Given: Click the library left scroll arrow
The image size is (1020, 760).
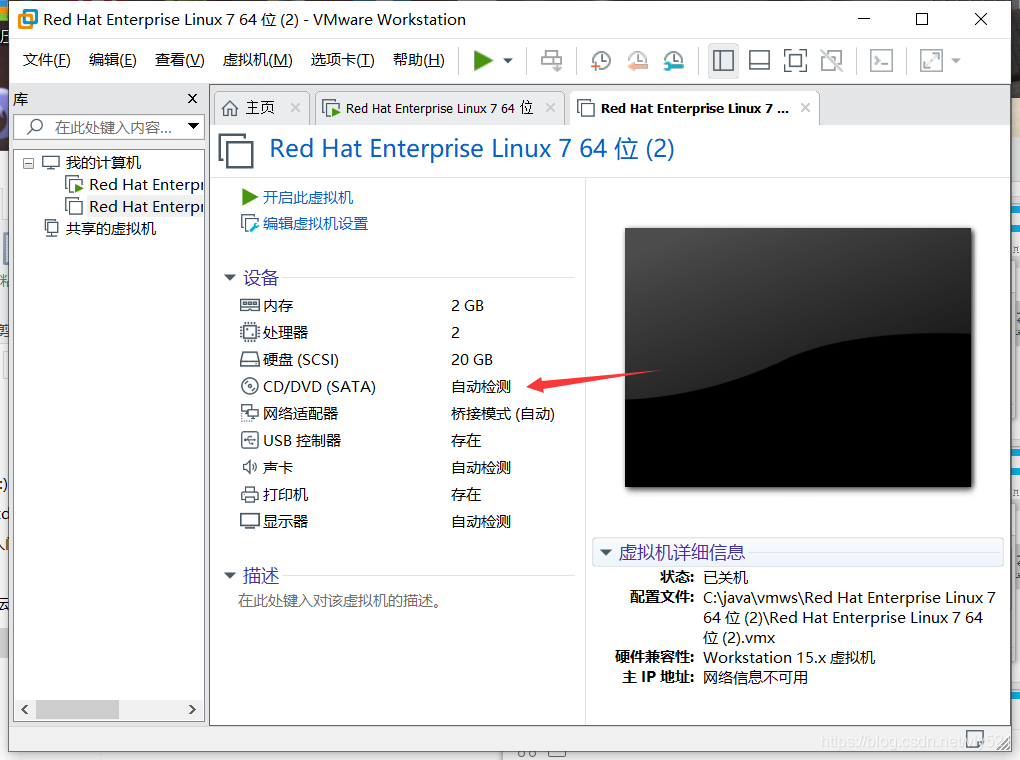Looking at the screenshot, I should pos(25,709).
